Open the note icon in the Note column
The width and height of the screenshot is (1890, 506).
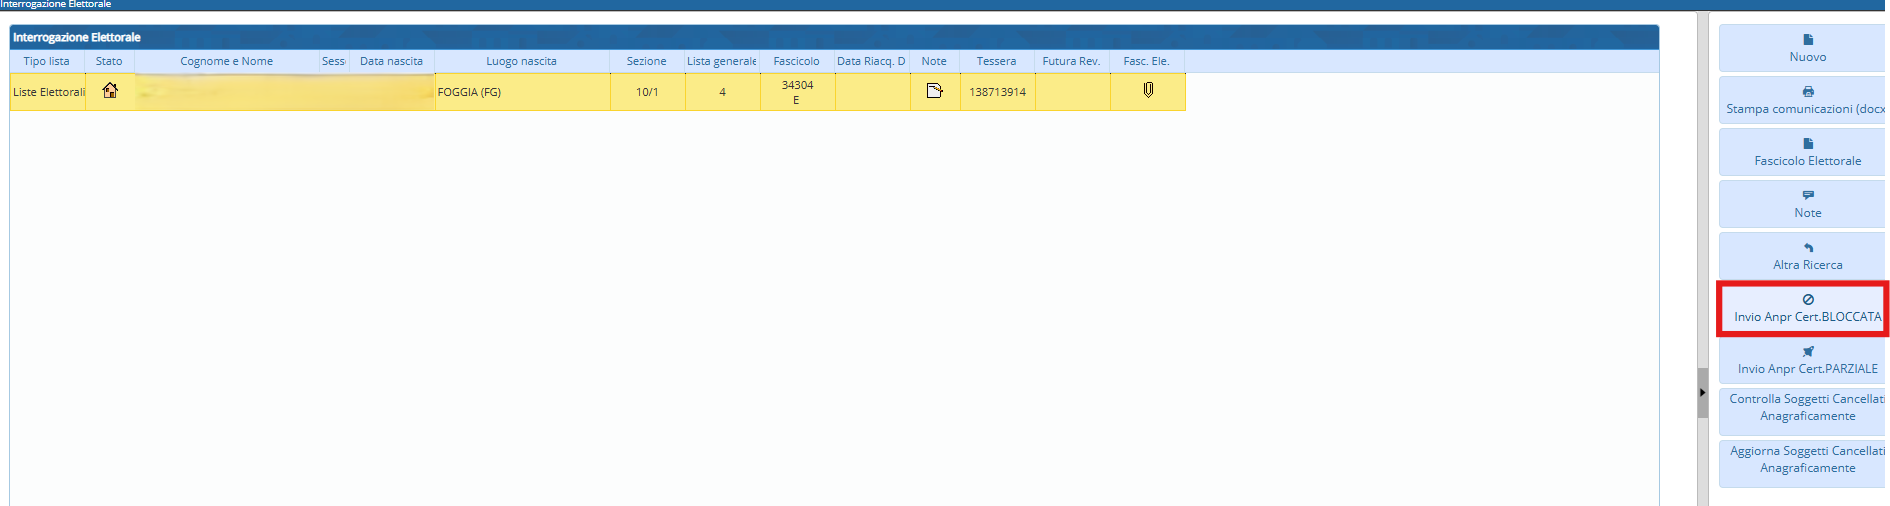click(934, 91)
